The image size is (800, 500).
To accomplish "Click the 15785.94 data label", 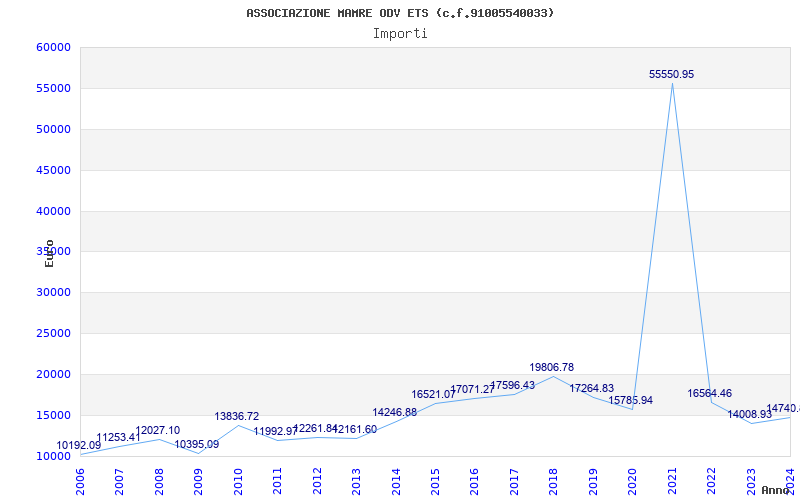I will click(631, 401).
